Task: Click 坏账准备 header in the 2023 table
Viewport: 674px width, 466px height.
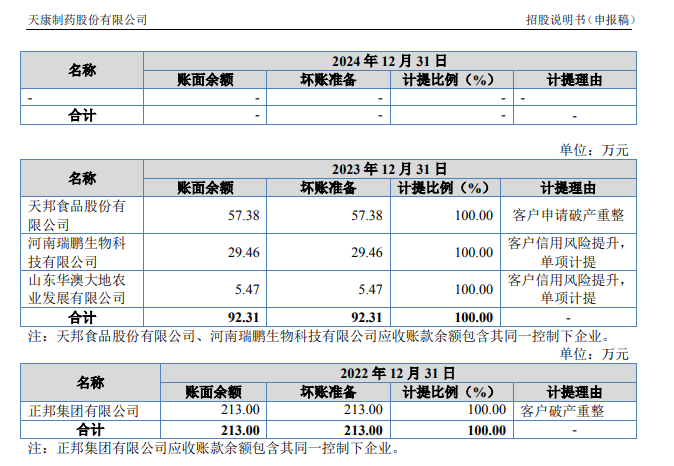Action: tap(328, 188)
